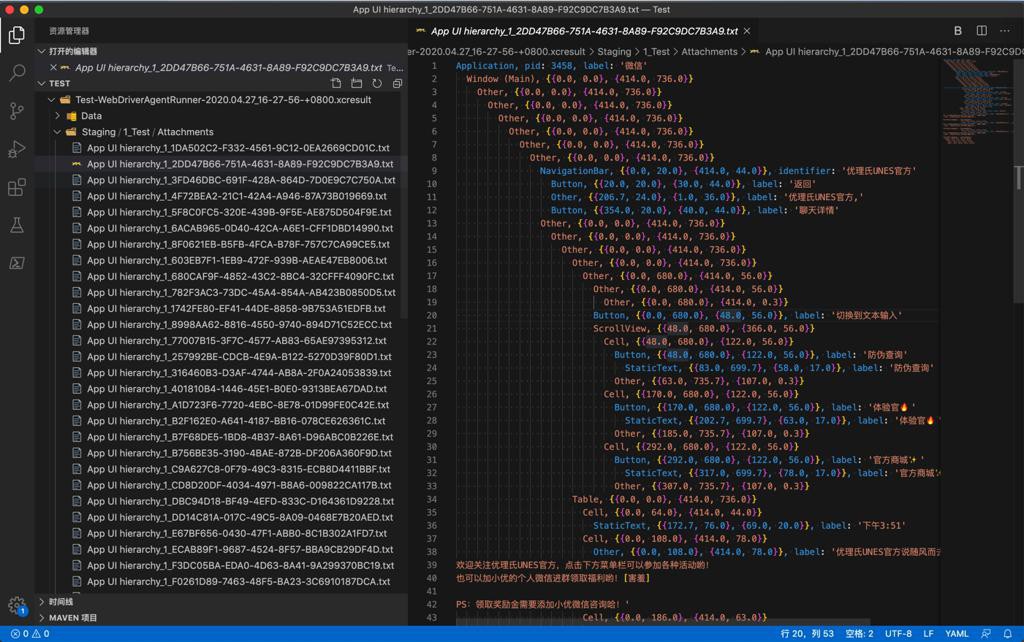Open file hierarchy_1_5F8C0FC5-320E
Screen dimensions: 1024x642
(239, 212)
